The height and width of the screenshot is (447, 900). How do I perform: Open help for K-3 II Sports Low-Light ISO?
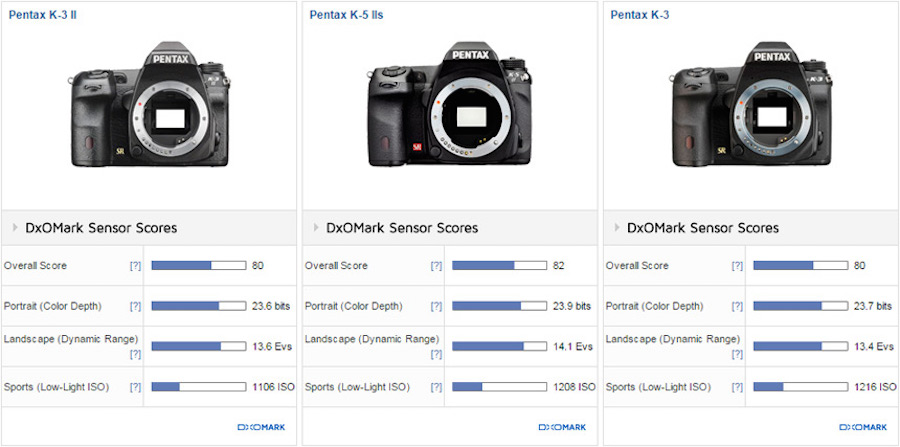135,387
